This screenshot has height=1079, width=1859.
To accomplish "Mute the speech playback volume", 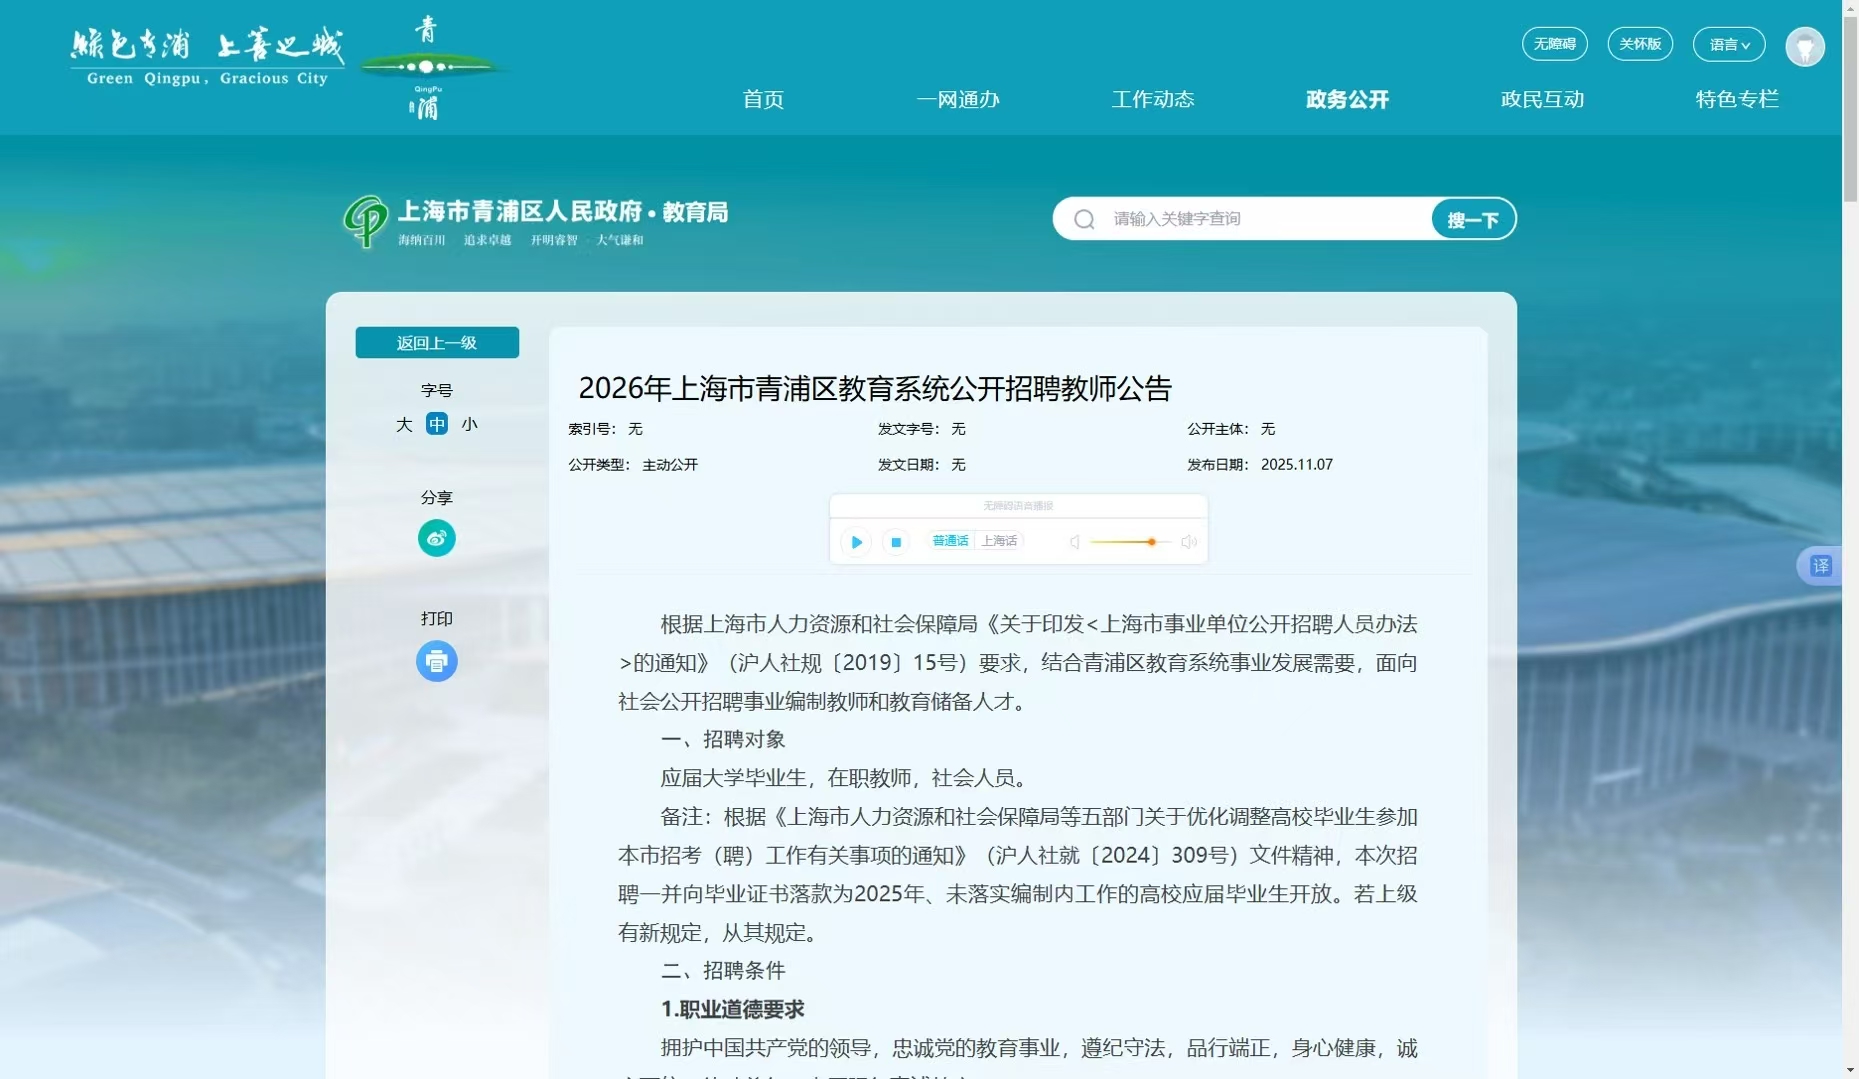I will (x=1074, y=542).
